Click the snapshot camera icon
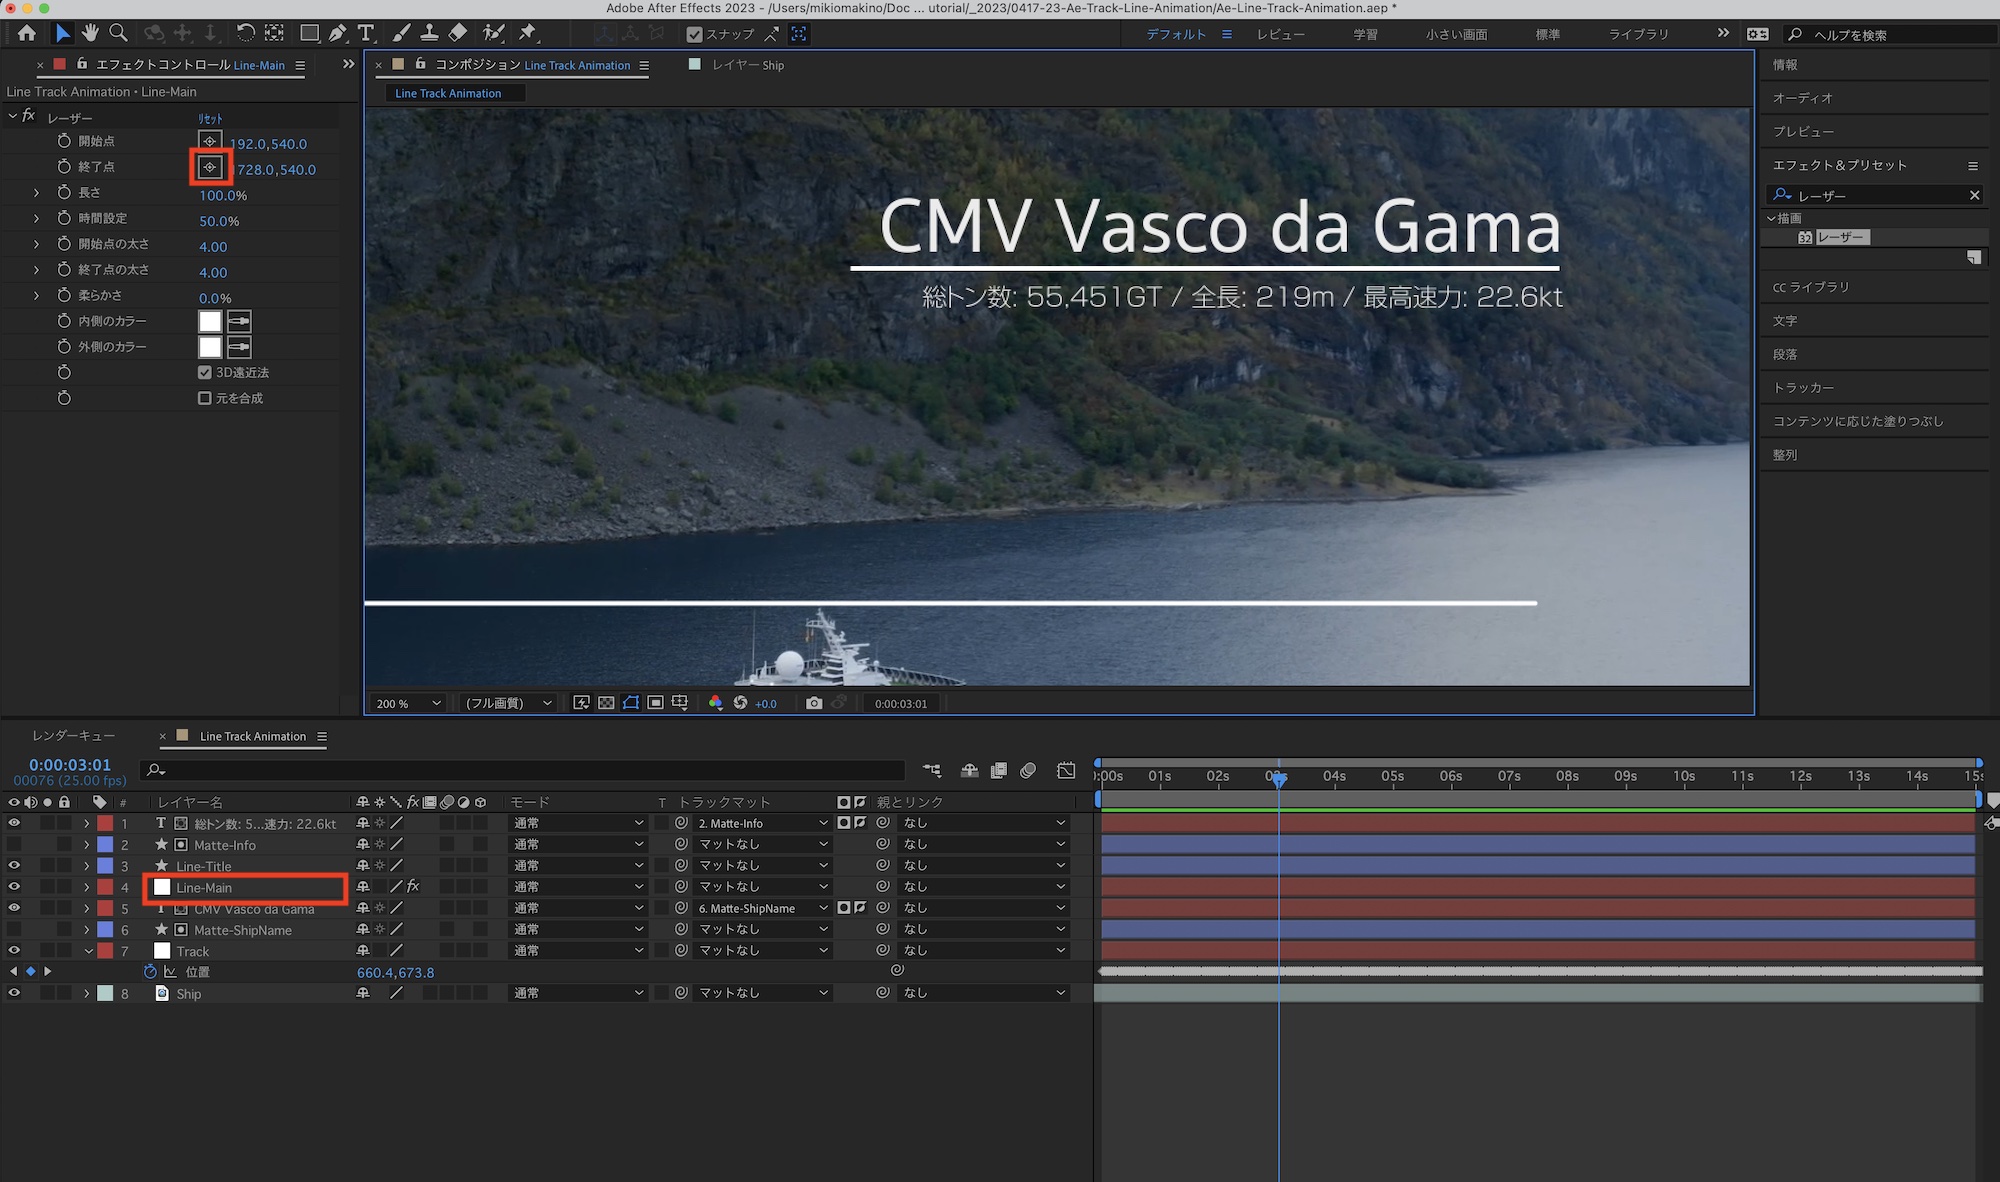 coord(814,703)
